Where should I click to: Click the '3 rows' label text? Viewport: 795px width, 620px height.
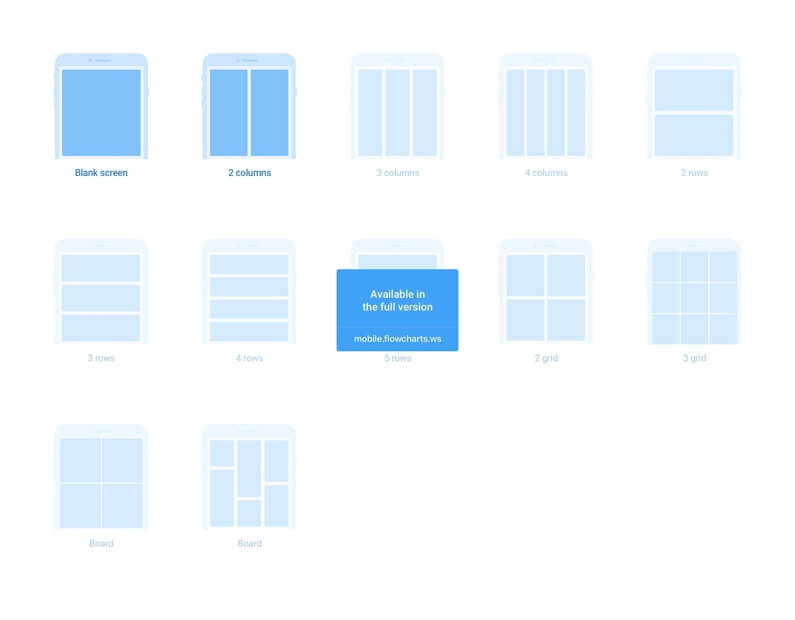(x=101, y=358)
